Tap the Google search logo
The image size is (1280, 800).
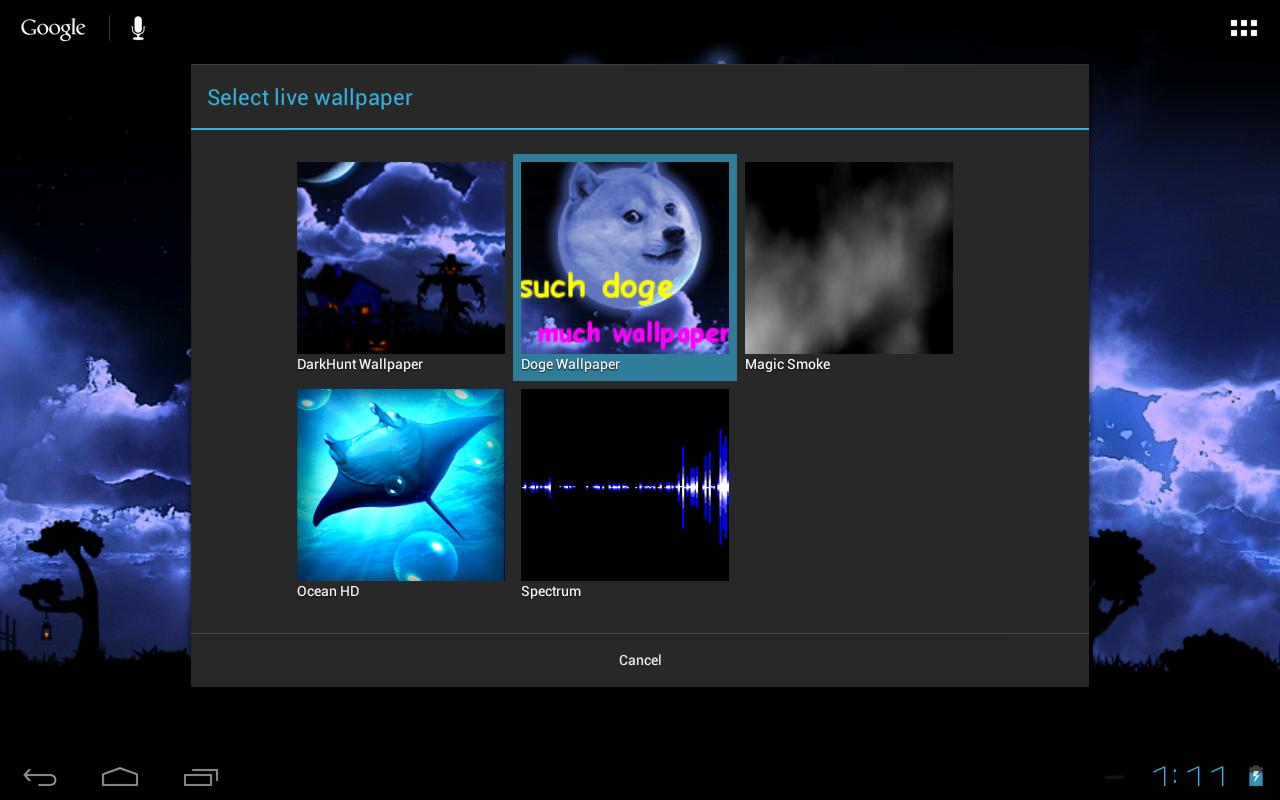pos(53,28)
